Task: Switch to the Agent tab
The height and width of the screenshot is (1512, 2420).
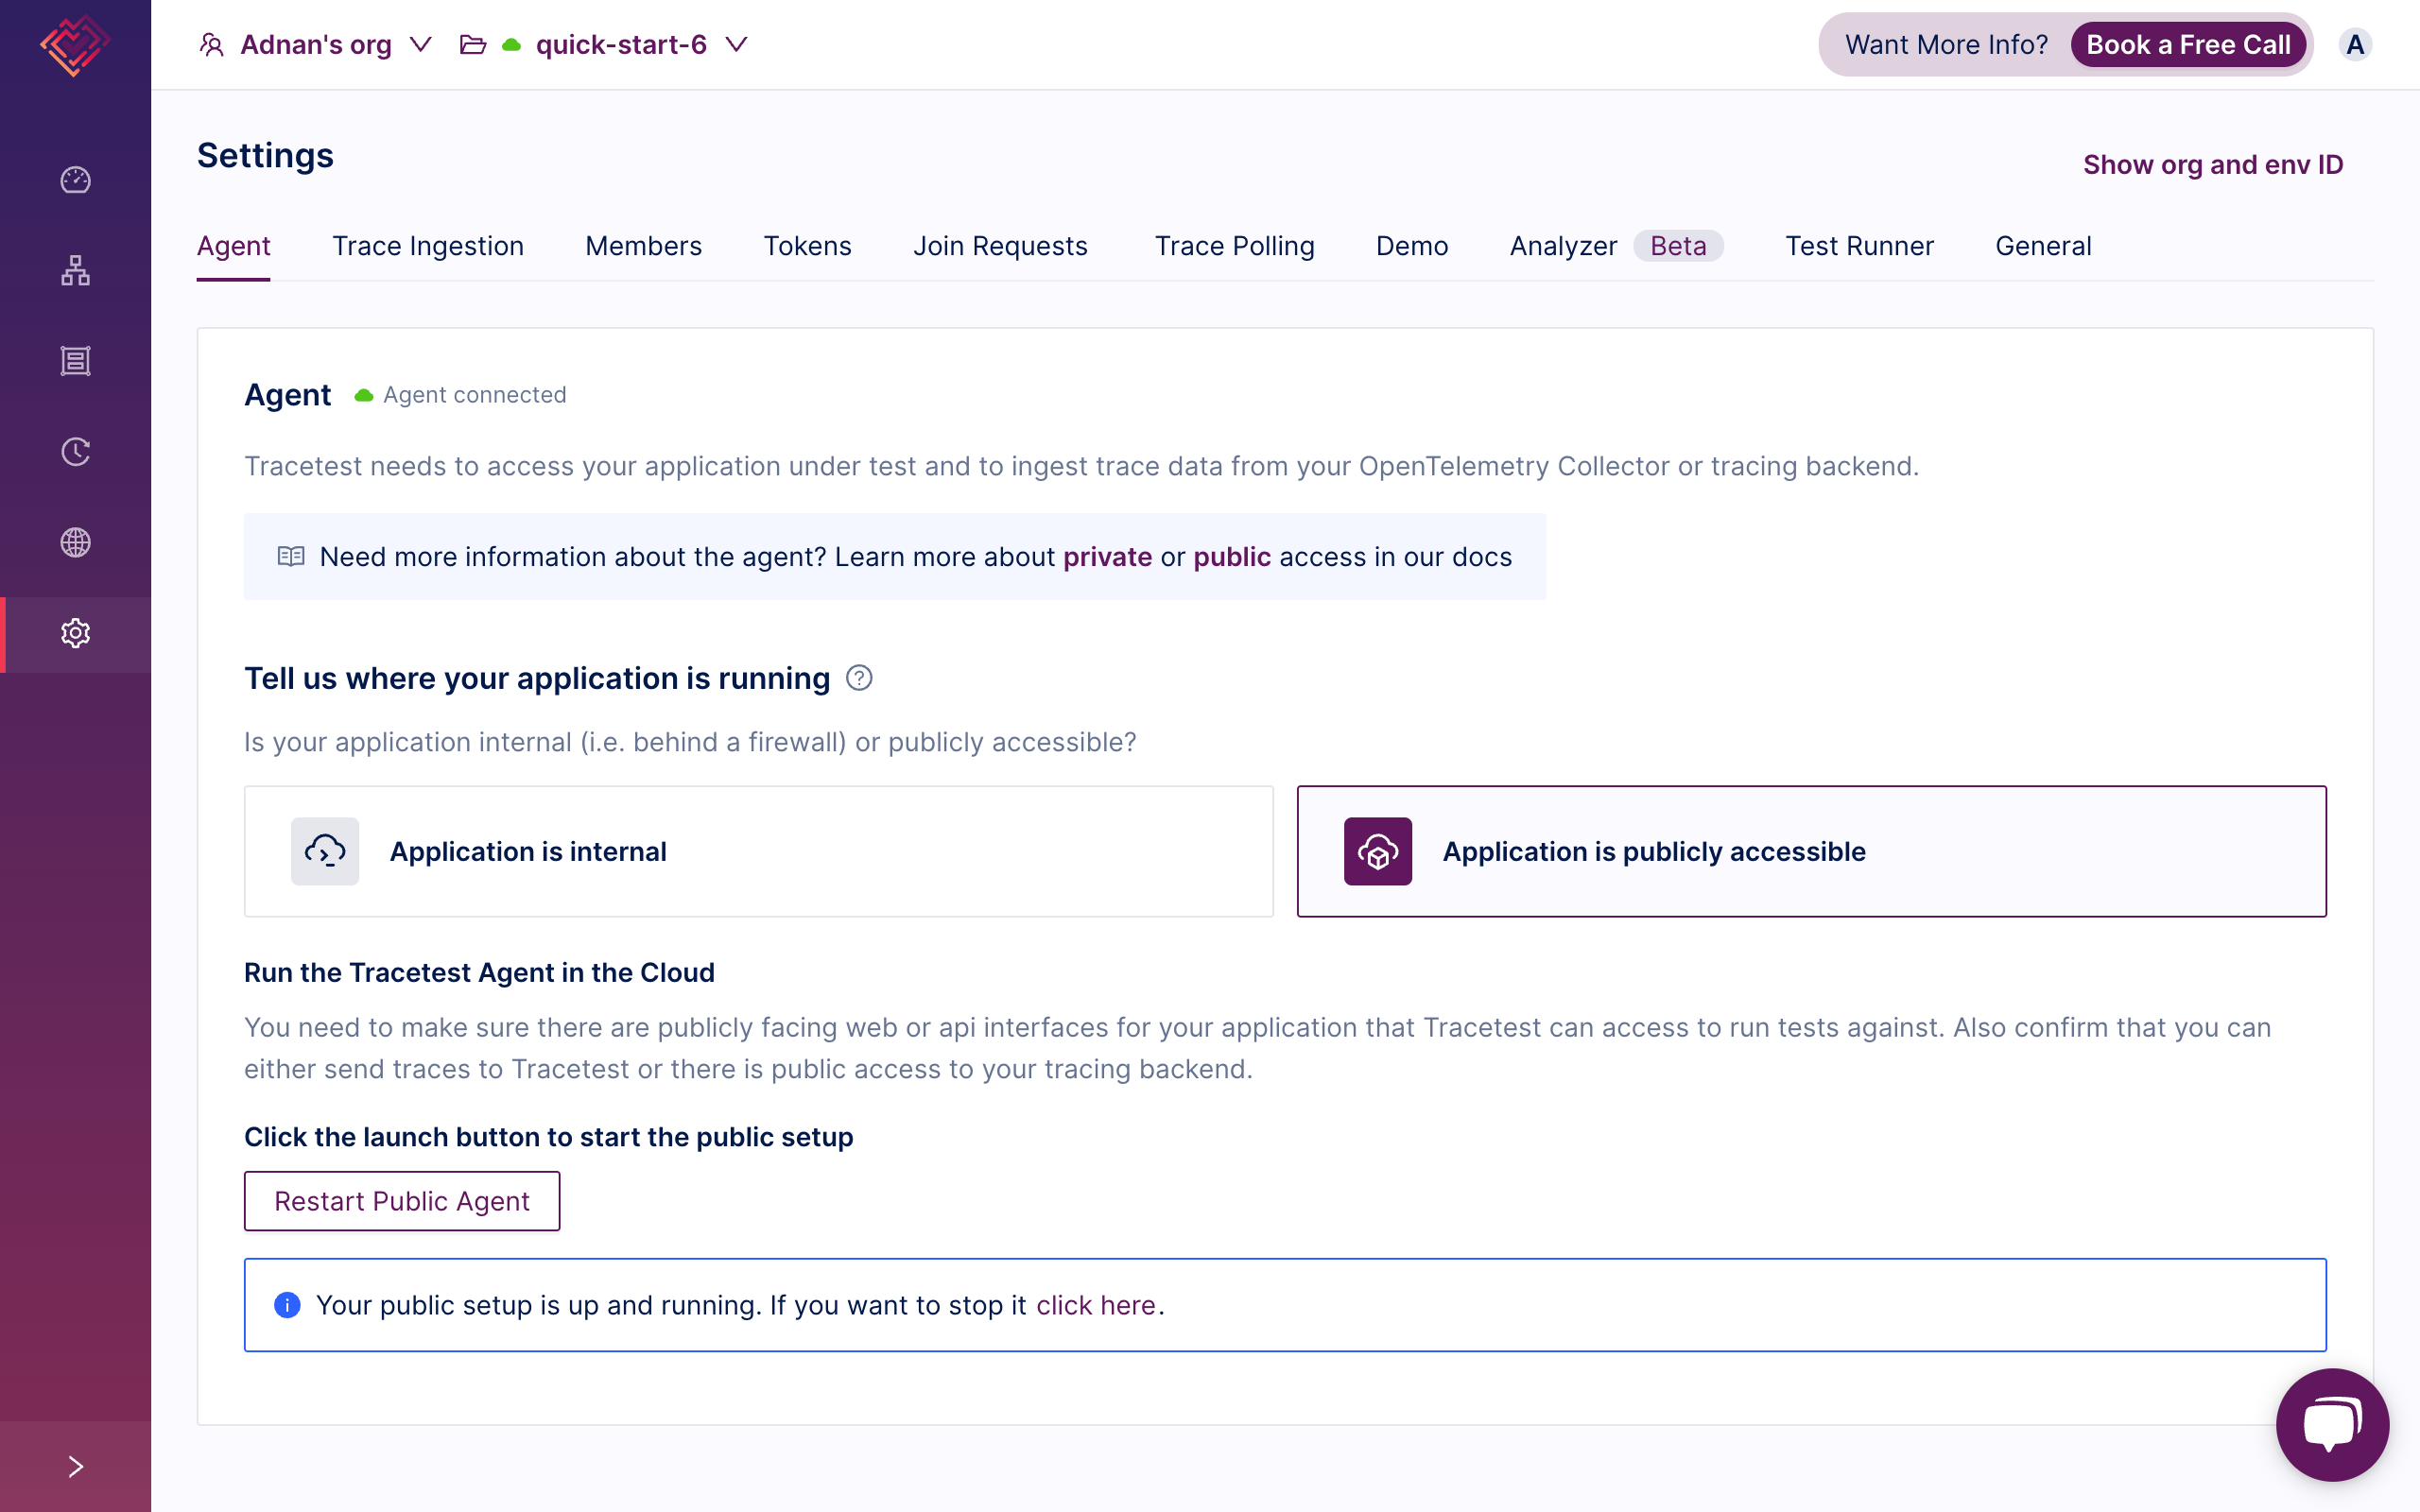Action: click(233, 246)
